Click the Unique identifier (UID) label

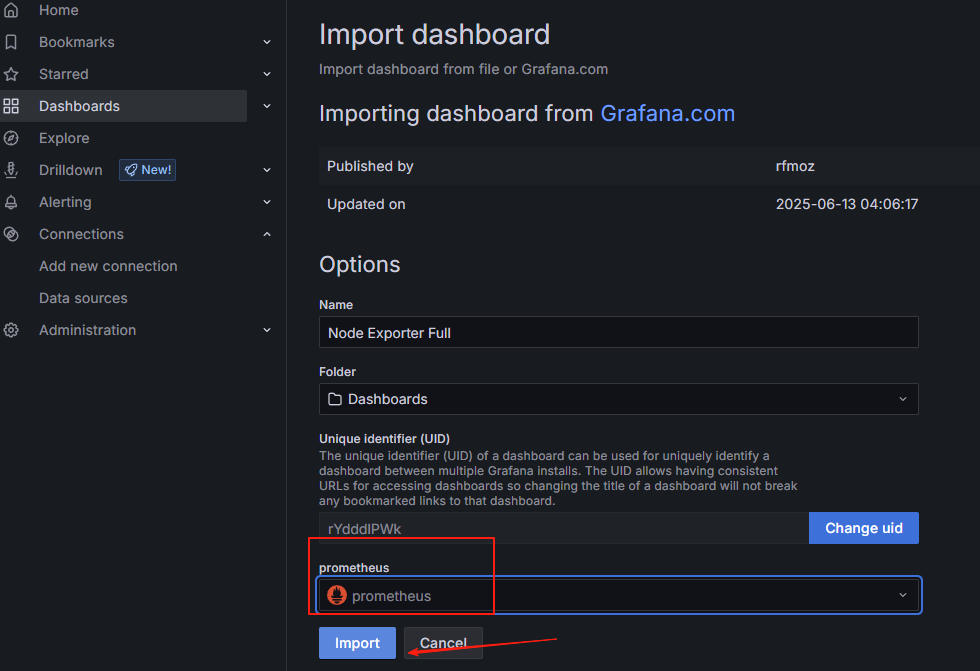coord(384,439)
